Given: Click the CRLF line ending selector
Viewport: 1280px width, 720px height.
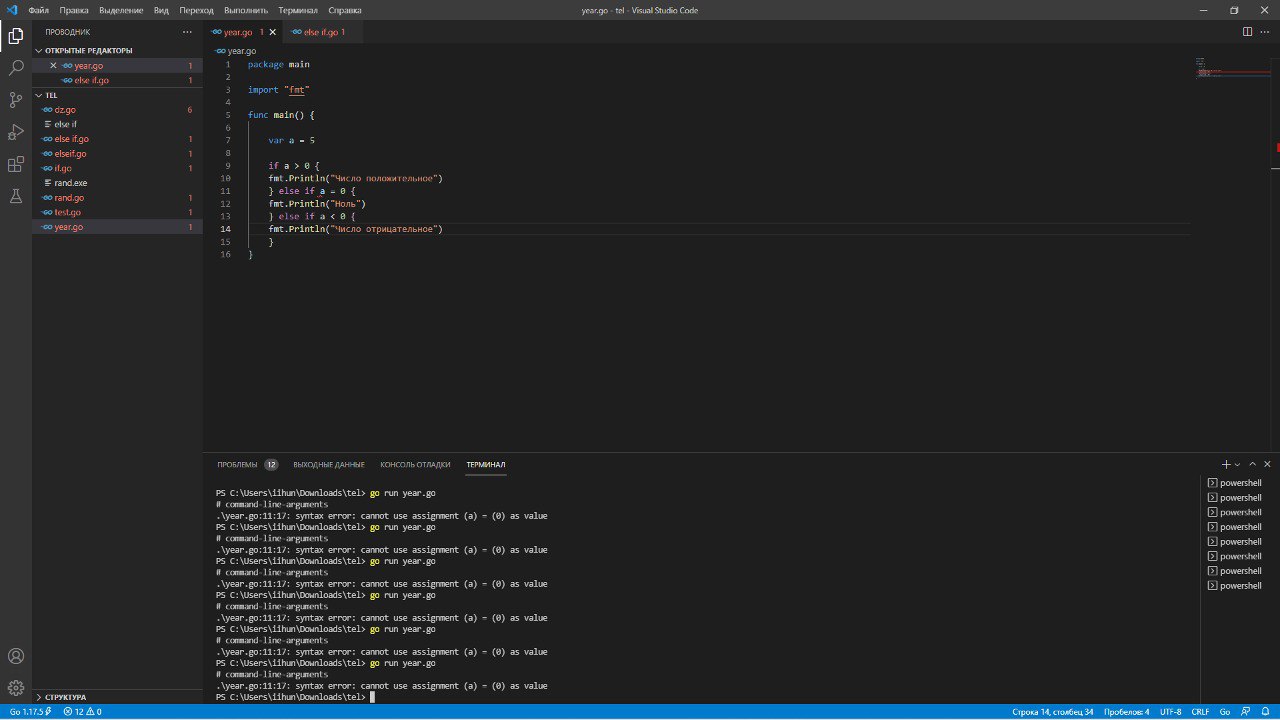Looking at the screenshot, I should coord(1200,712).
